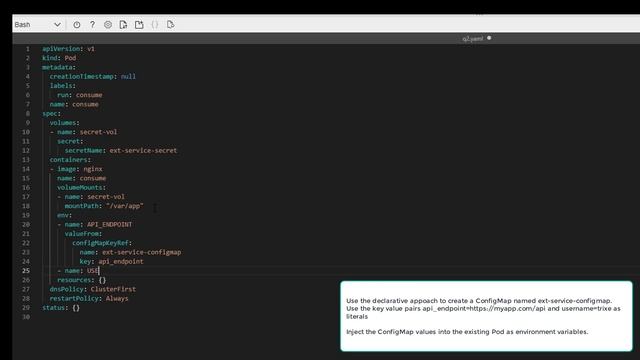This screenshot has height=360, width=640.
Task: Click the 'resources: {}' line
Action: [81, 280]
